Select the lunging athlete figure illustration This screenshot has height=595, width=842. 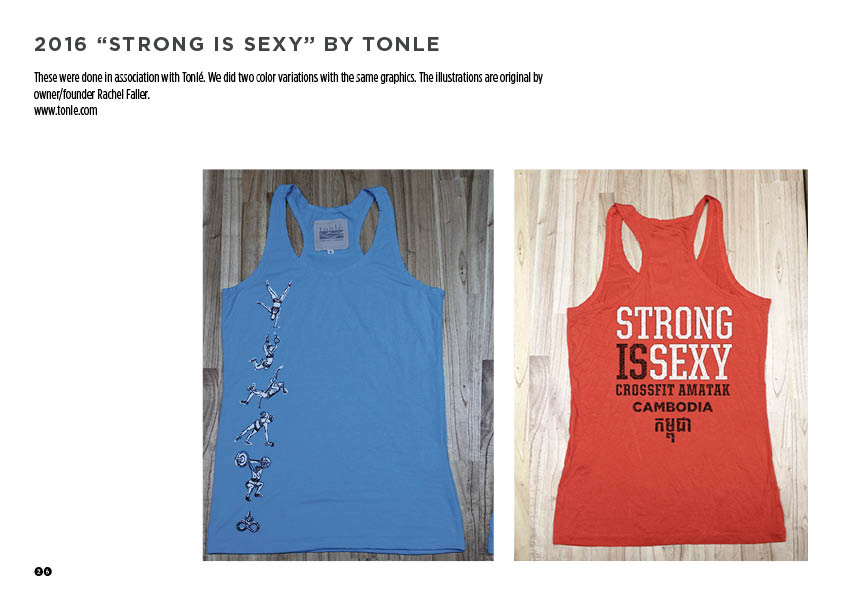tap(256, 429)
